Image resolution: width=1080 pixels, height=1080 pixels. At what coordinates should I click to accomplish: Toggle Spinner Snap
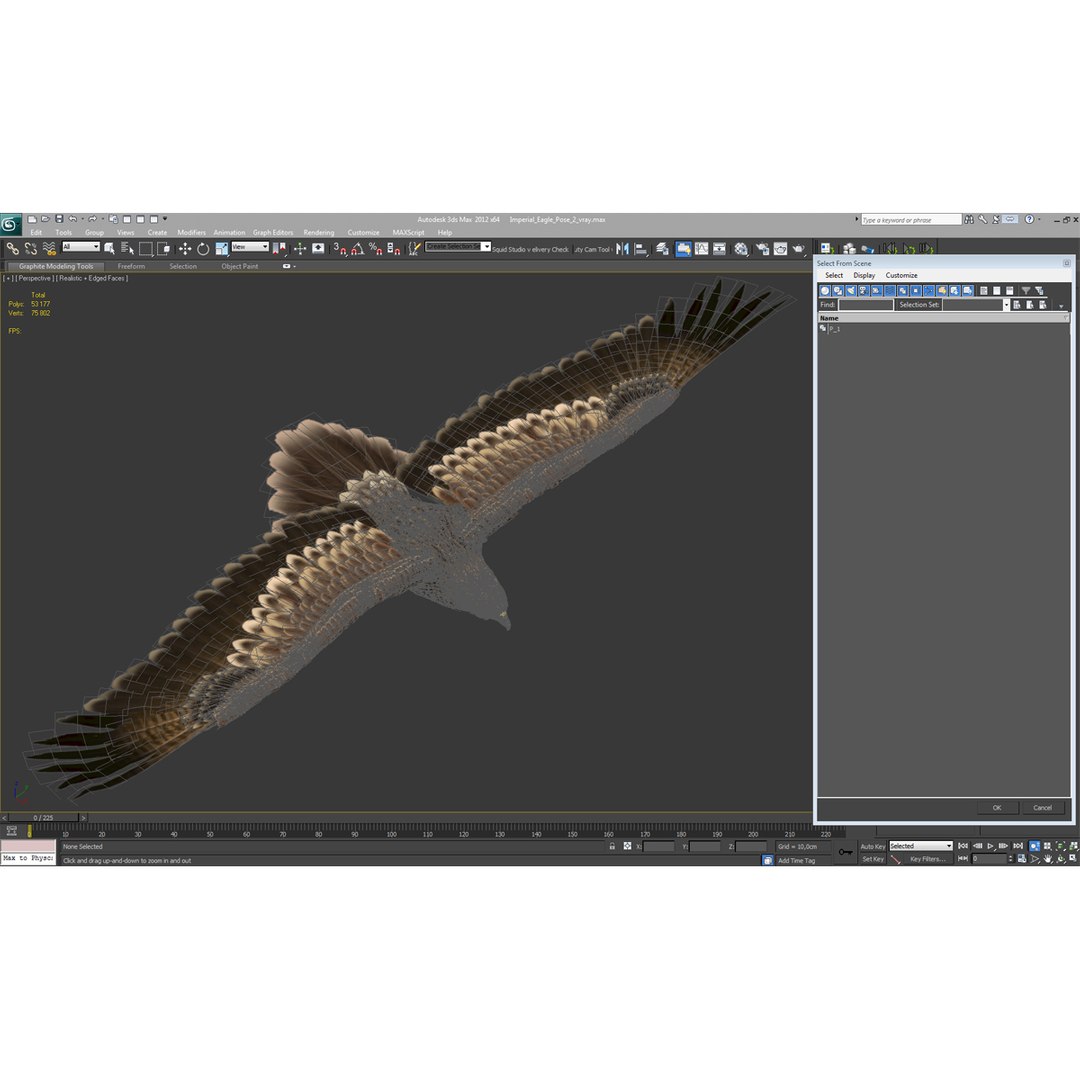click(393, 249)
